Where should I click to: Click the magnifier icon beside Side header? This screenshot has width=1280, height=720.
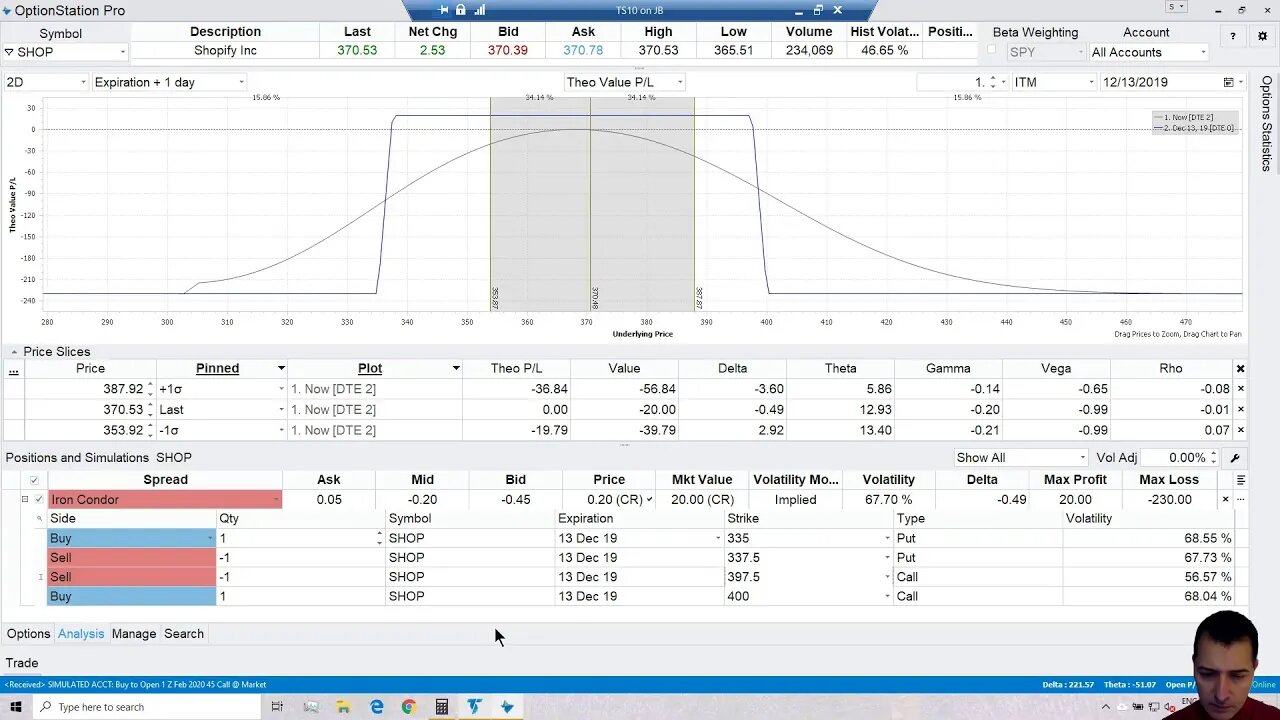tap(40, 518)
